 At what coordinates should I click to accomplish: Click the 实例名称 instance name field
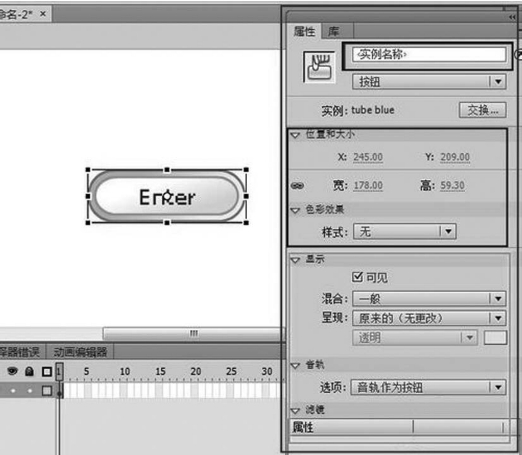pos(429,54)
